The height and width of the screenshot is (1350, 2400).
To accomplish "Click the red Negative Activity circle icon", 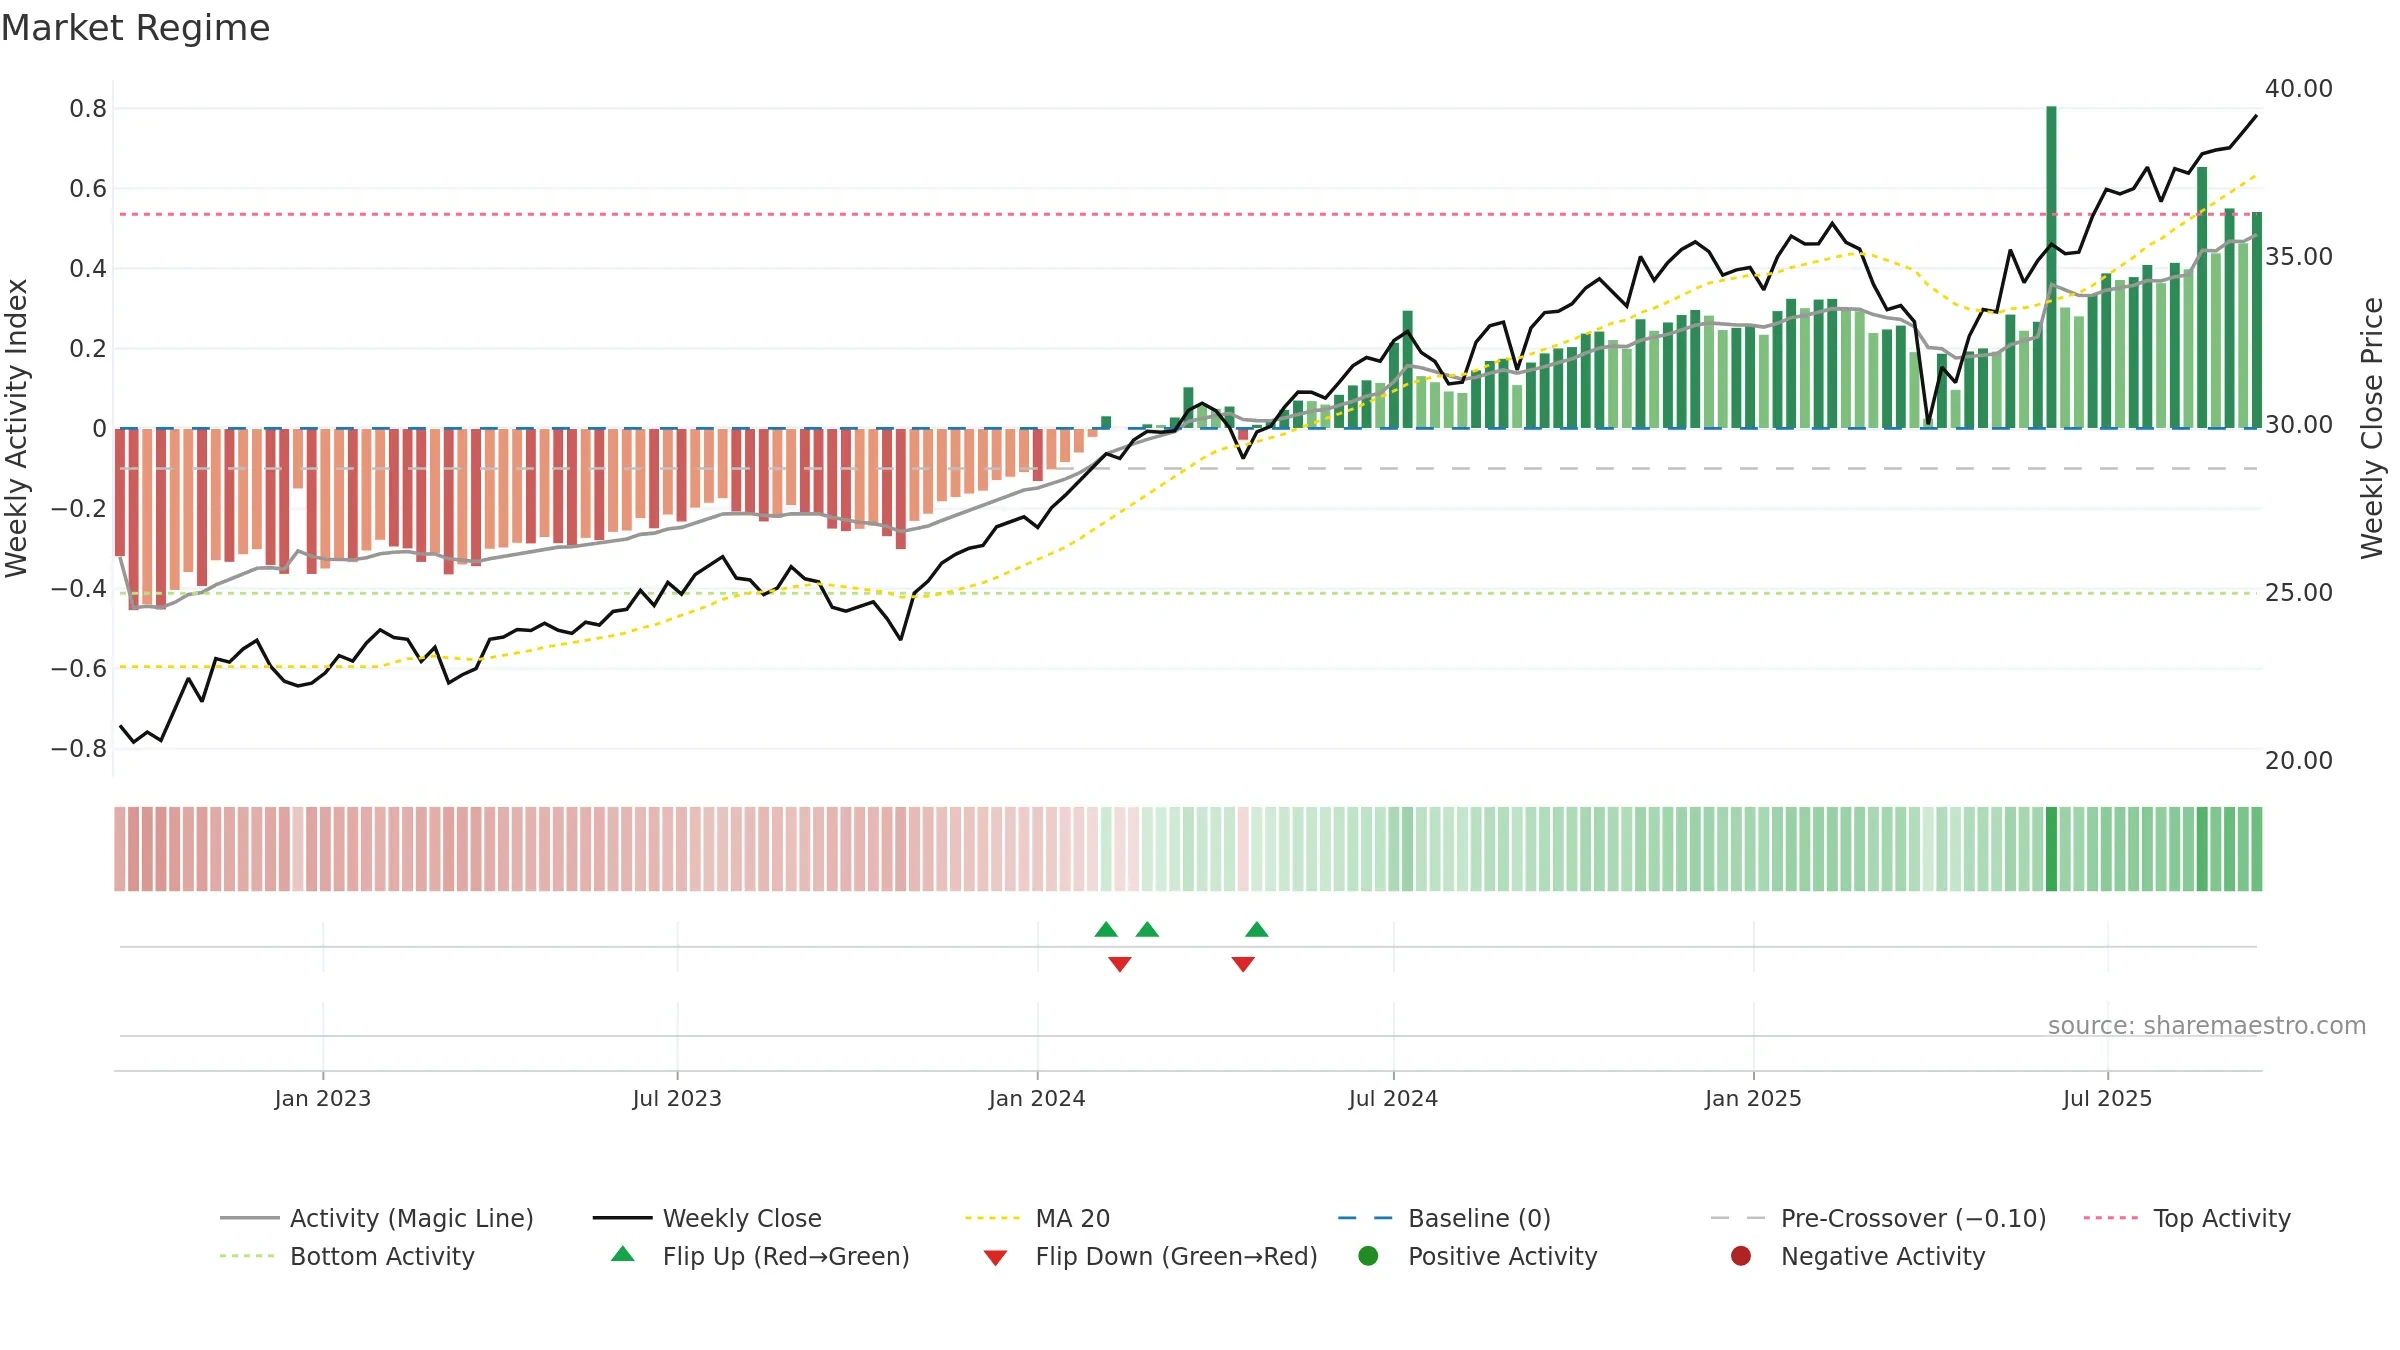I will click(1741, 1256).
